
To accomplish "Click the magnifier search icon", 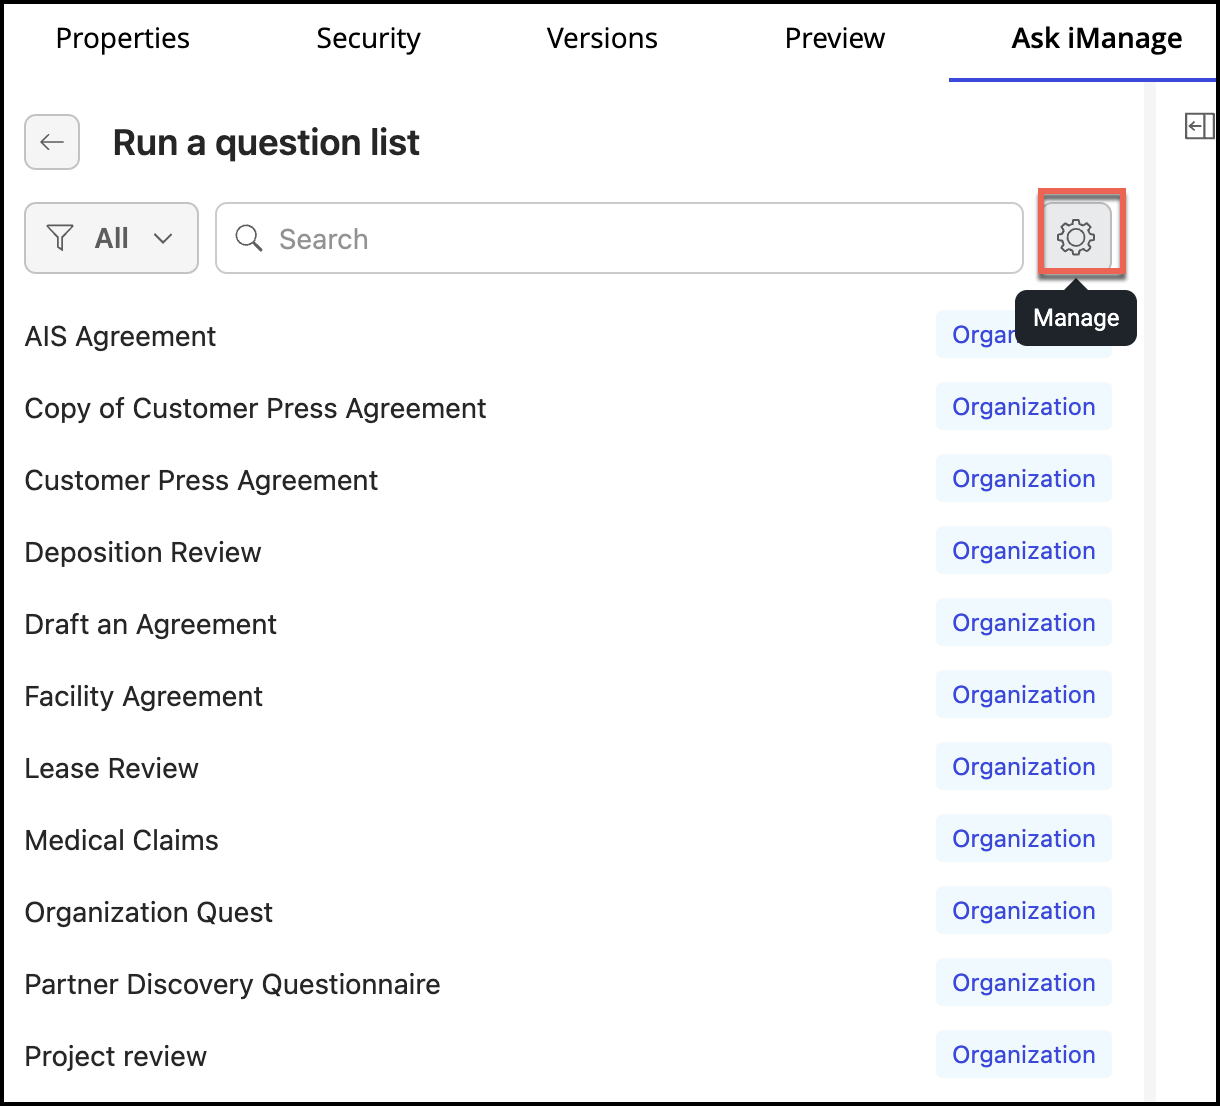I will 248,238.
